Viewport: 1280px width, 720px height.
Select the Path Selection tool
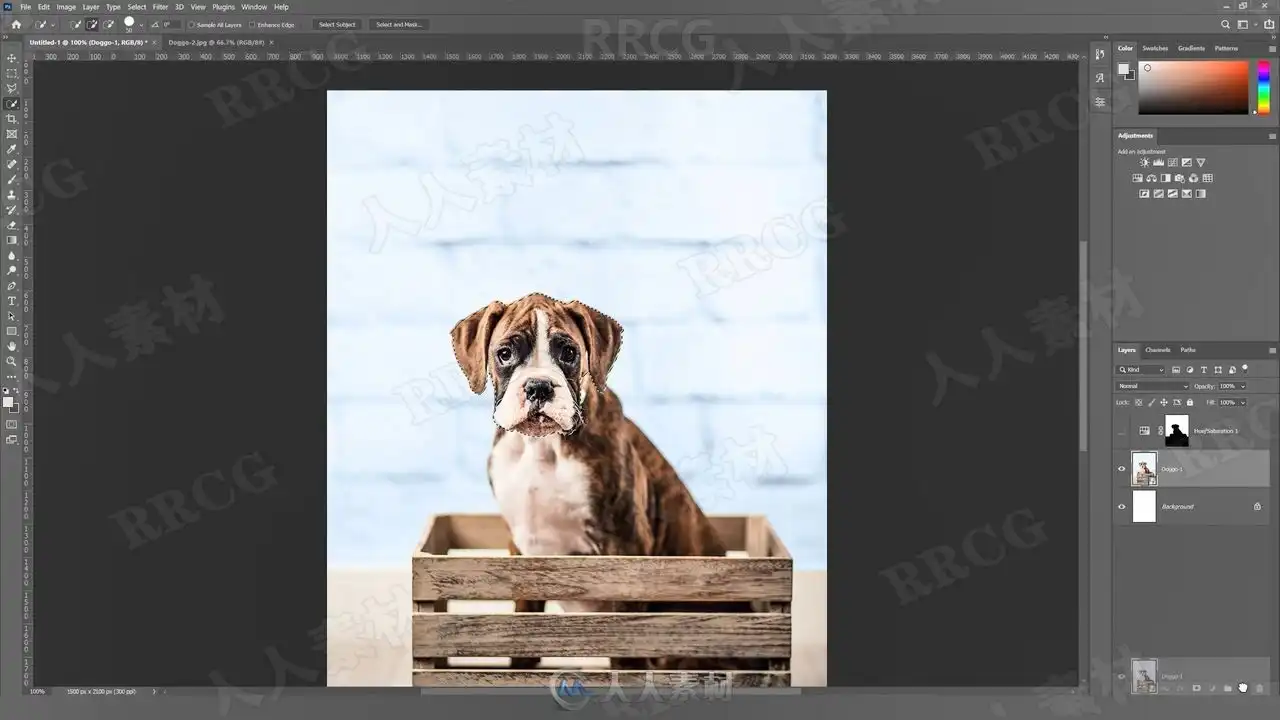pos(12,316)
